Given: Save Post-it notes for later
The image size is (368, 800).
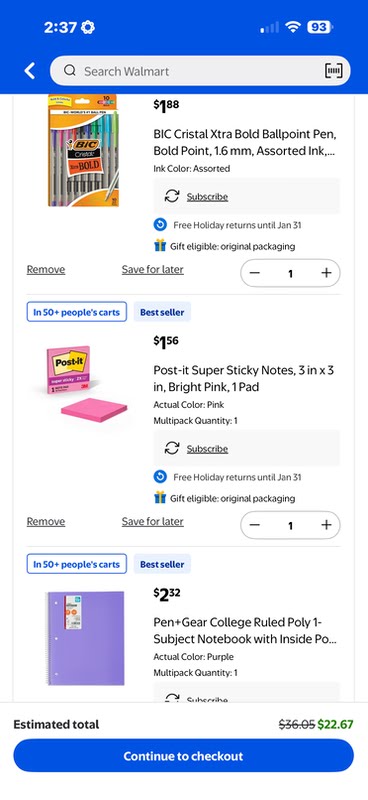Looking at the screenshot, I should pyautogui.click(x=153, y=521).
